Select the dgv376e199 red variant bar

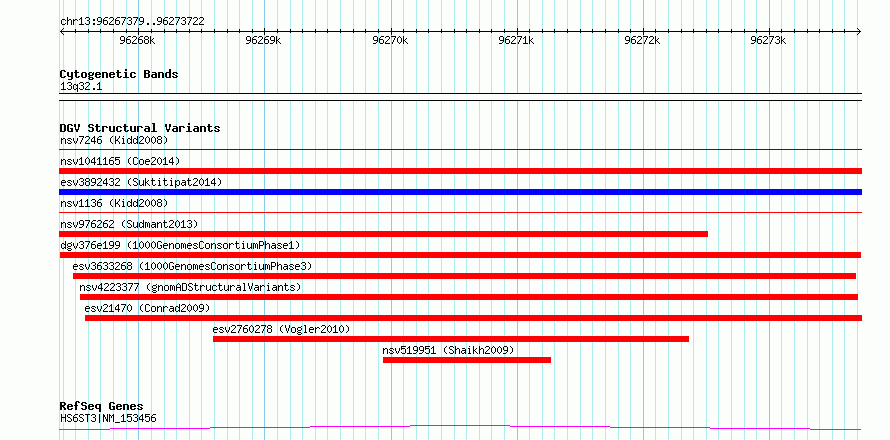[x=460, y=255]
